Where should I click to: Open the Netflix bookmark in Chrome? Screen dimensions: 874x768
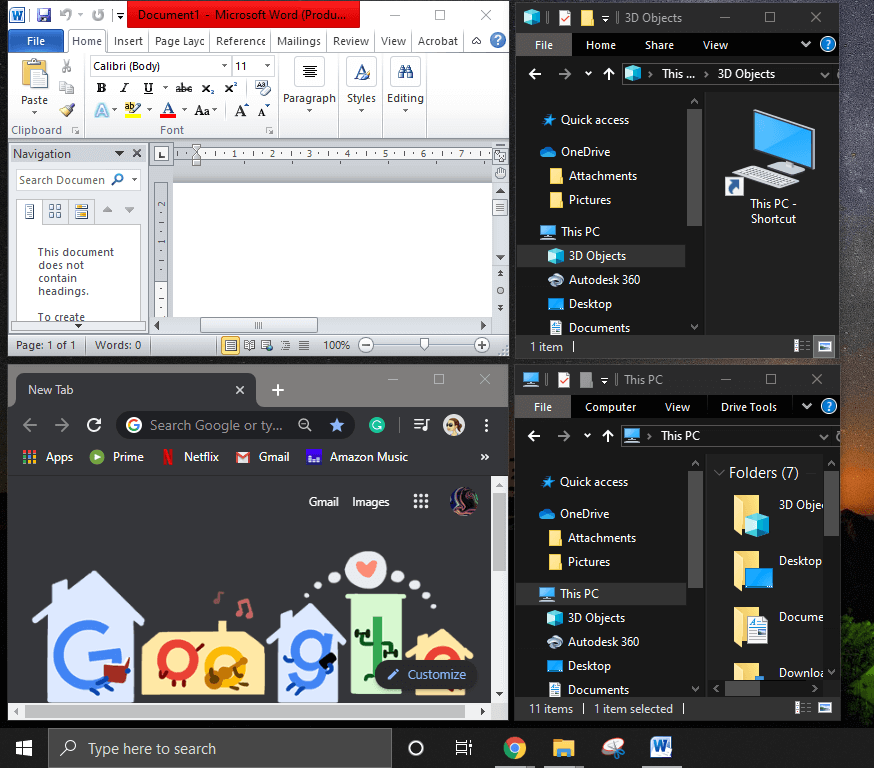pos(196,457)
